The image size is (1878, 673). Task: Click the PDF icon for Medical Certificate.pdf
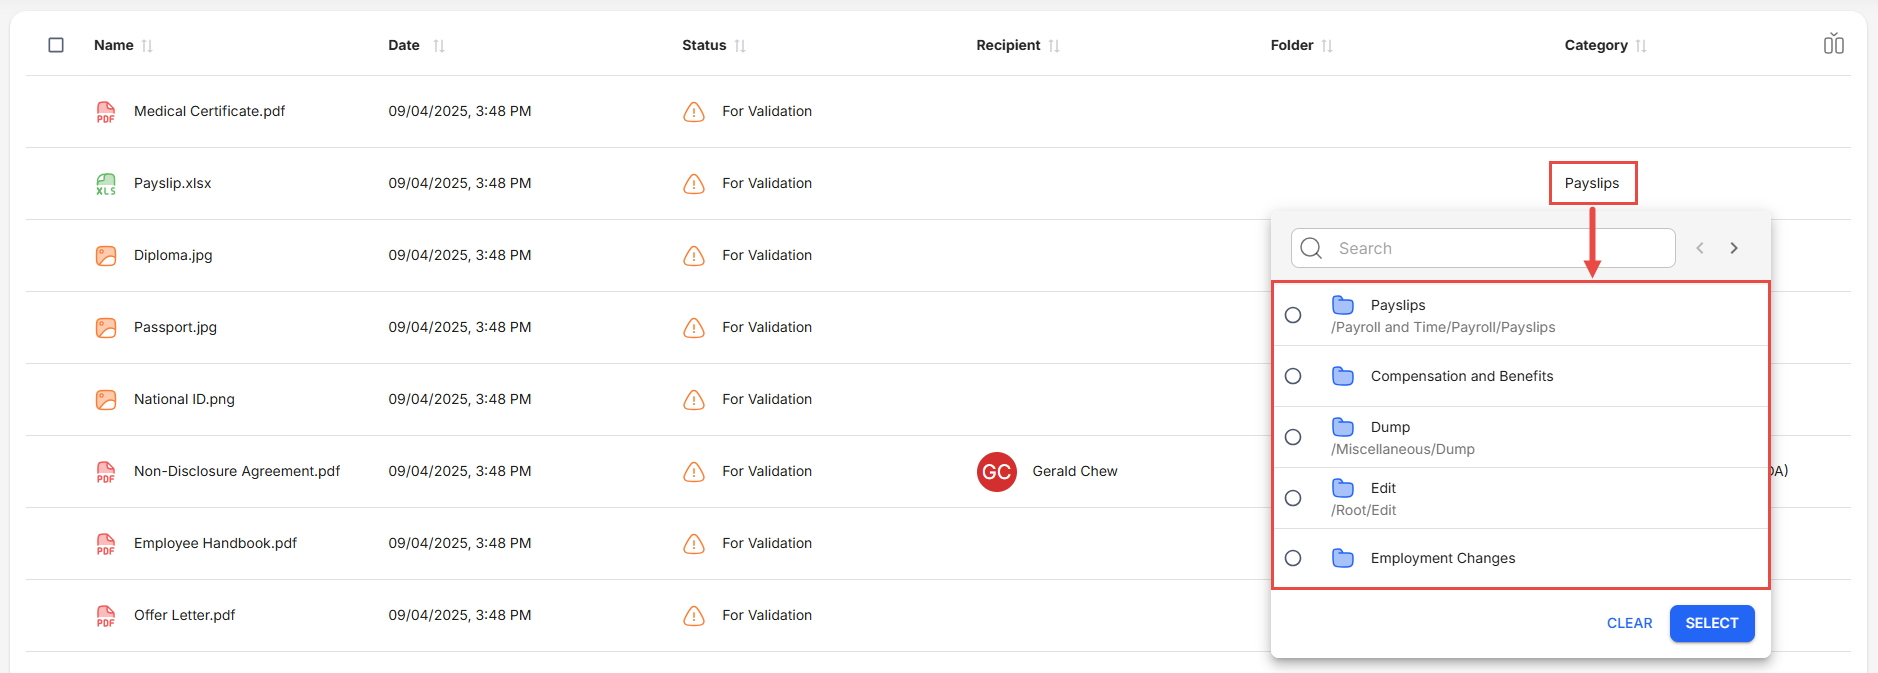[x=105, y=112]
